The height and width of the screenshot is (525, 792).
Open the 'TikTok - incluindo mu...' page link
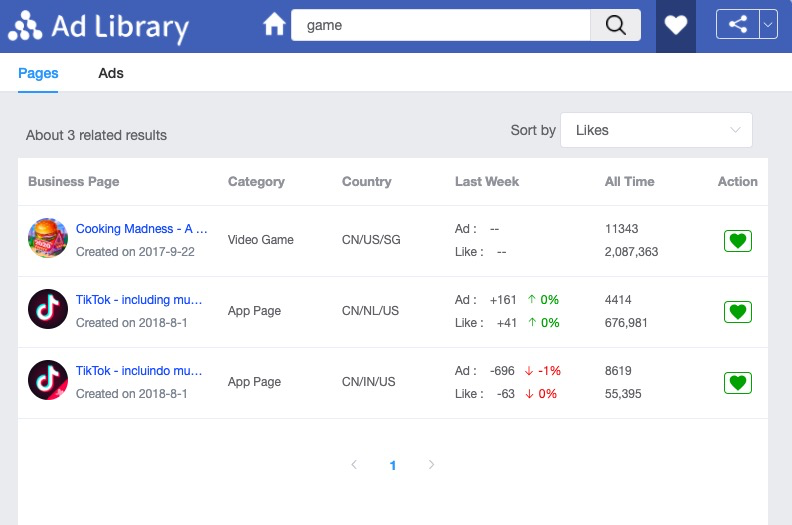(x=139, y=371)
